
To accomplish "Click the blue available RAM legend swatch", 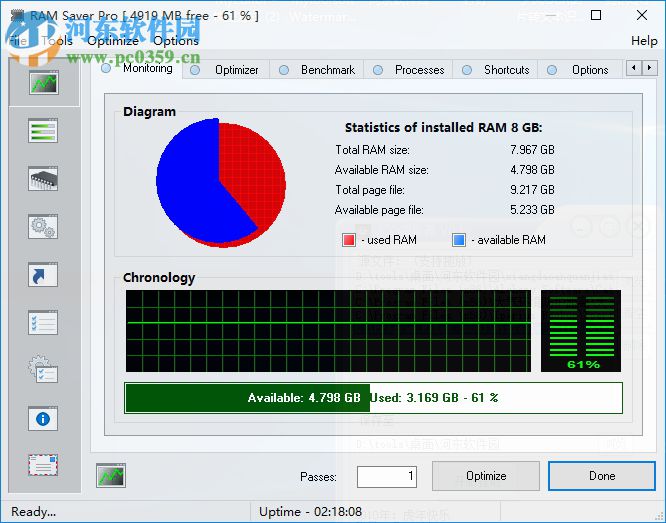I will [x=459, y=240].
